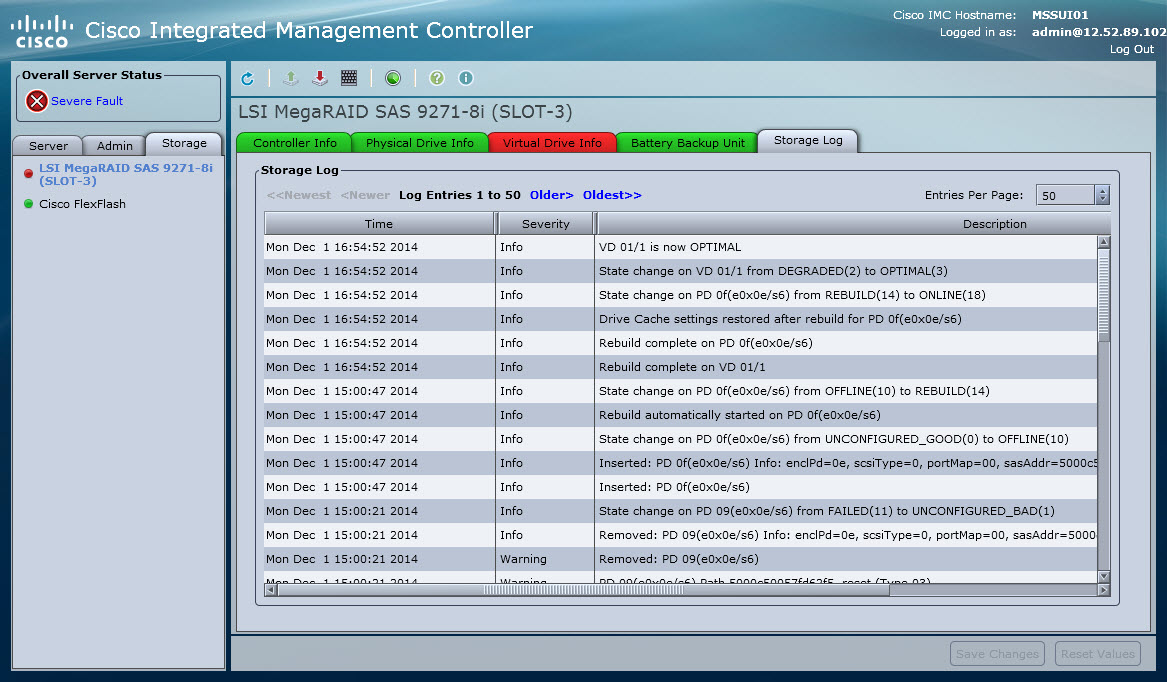The height and width of the screenshot is (682, 1167).
Task: Select 'Rebuild complete on PD 0f(e0x0e/s6)' entry
Action: pyautogui.click(x=681, y=343)
